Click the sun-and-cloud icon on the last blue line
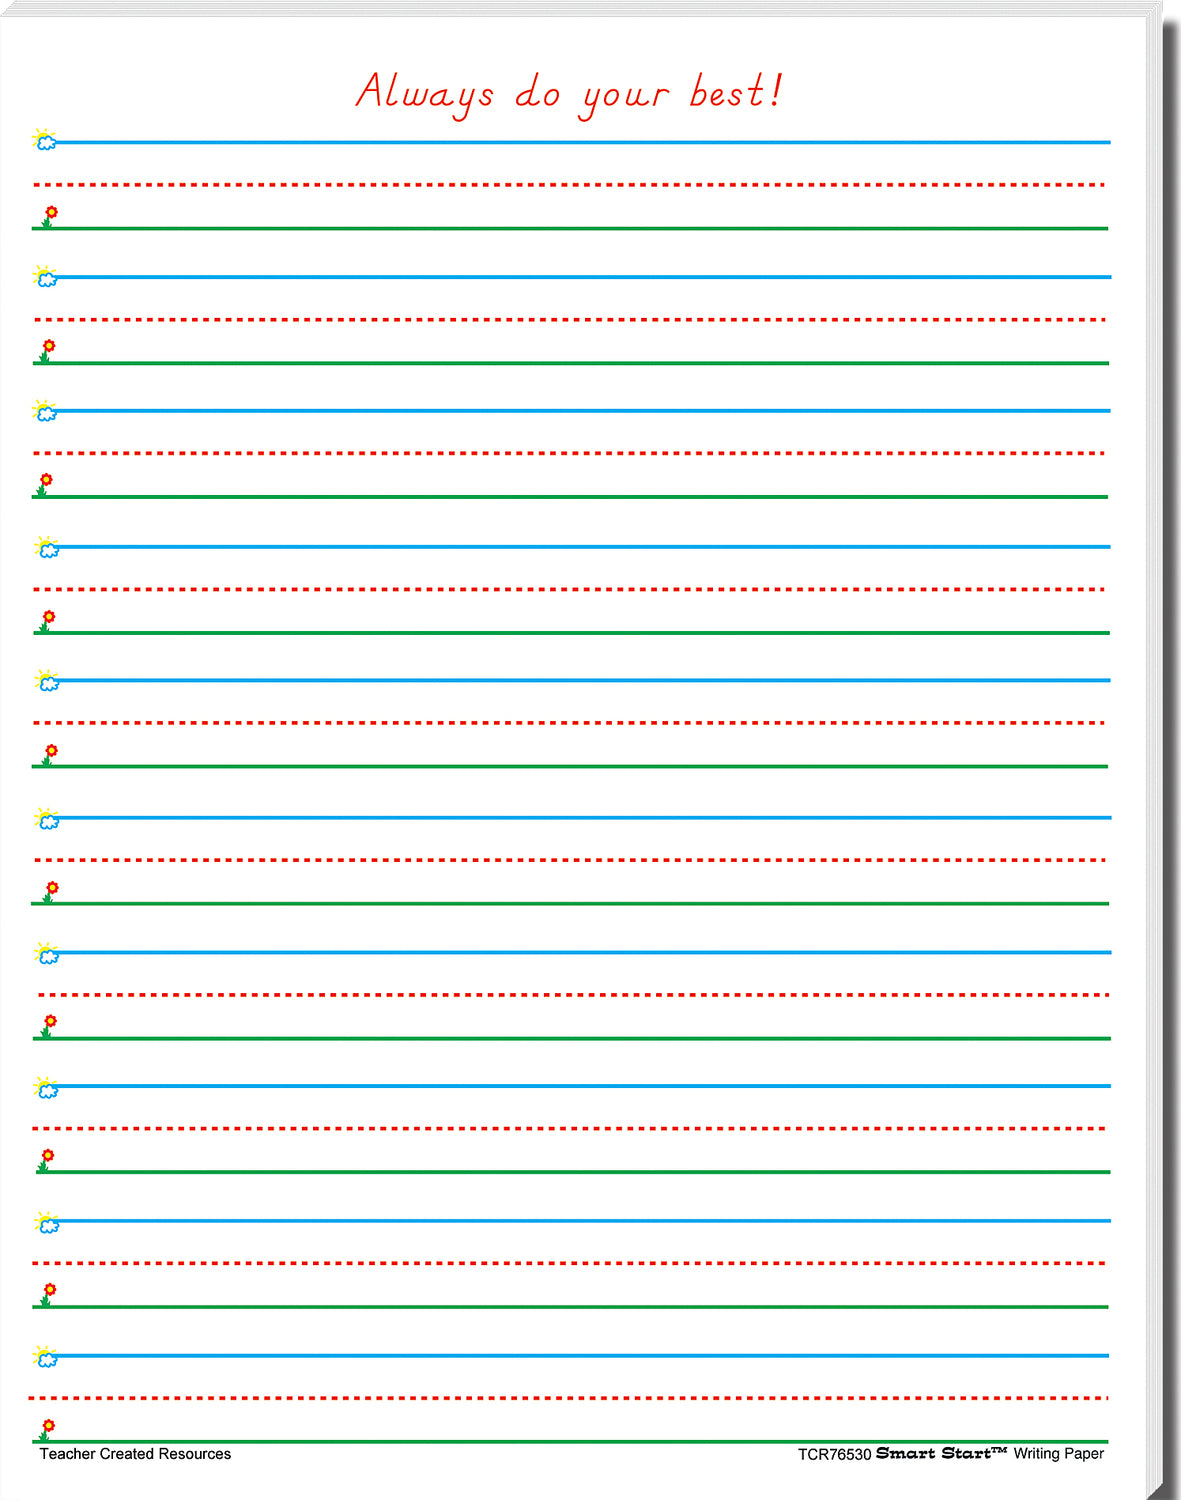Image resolution: width=1181 pixels, height=1500 pixels. [45, 1356]
